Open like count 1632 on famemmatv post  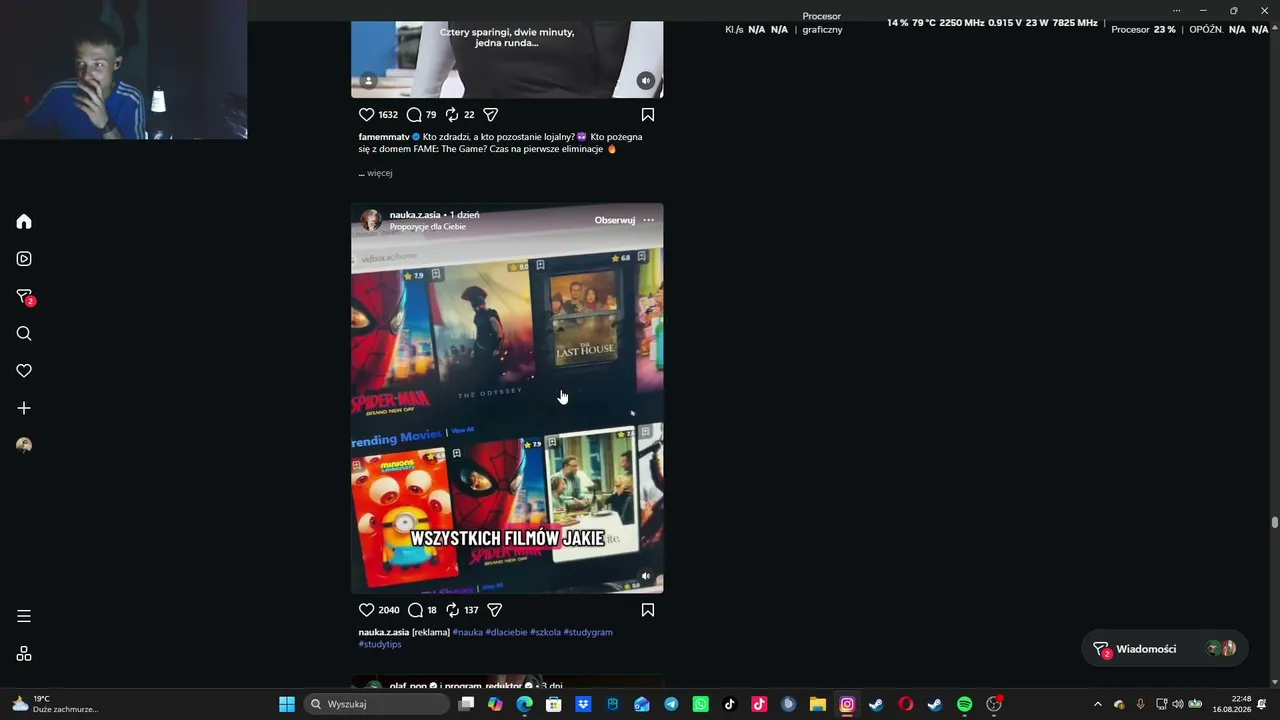pyautogui.click(x=388, y=115)
